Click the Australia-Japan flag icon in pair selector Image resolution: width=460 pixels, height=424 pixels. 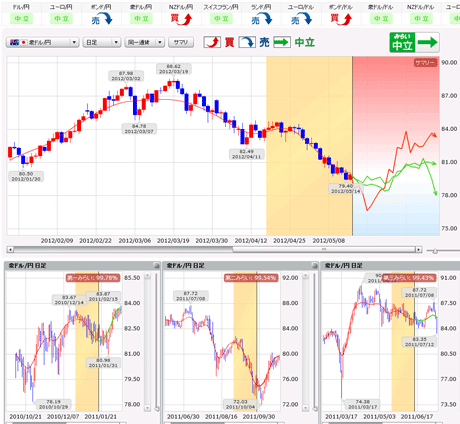[x=18, y=42]
